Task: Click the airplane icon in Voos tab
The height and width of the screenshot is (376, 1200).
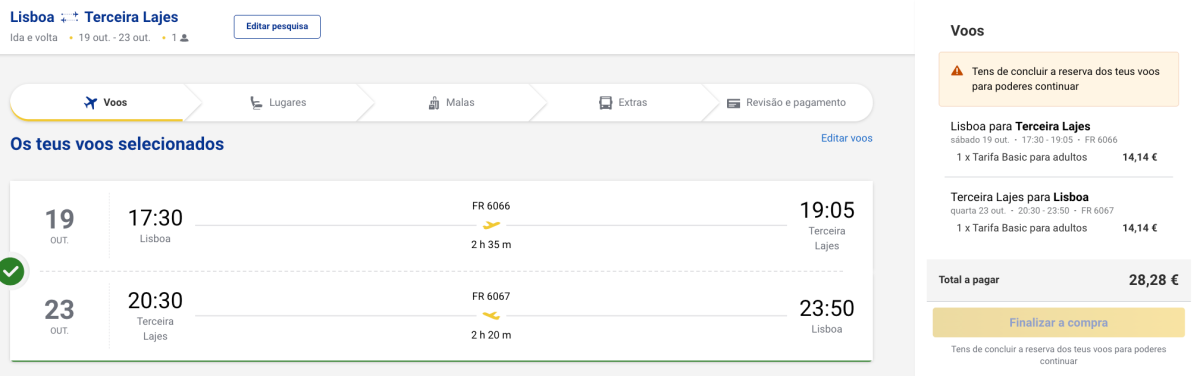Action: 91,103
